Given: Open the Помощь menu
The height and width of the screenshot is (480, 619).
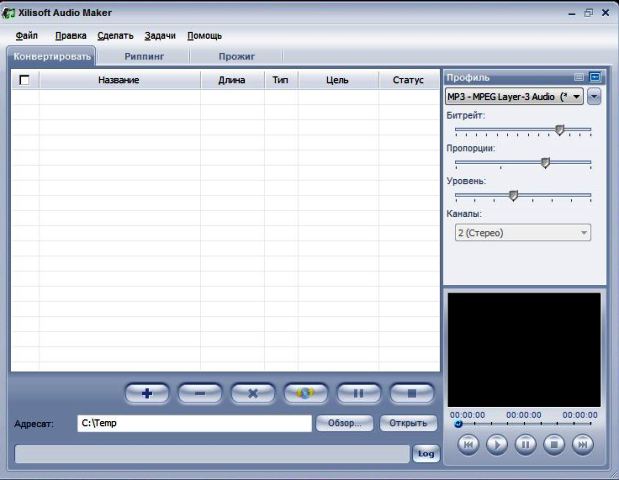Looking at the screenshot, I should coord(204,36).
